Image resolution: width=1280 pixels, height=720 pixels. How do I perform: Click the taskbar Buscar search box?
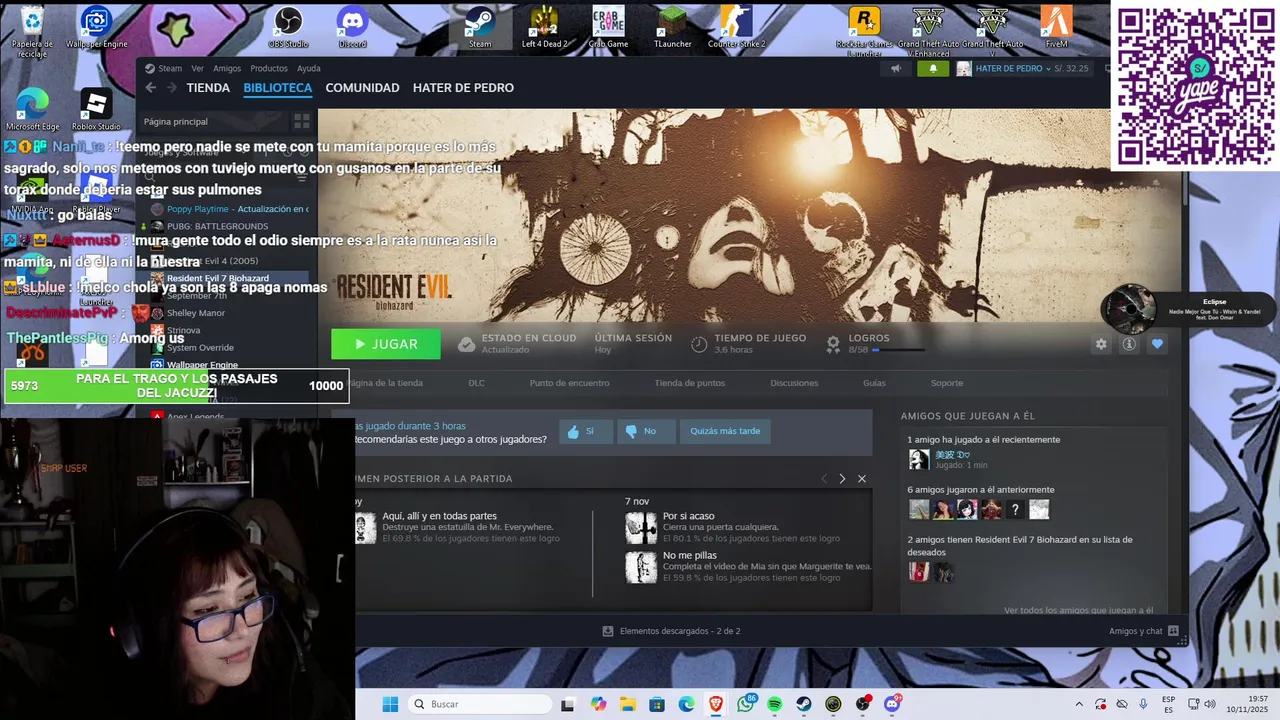click(480, 704)
